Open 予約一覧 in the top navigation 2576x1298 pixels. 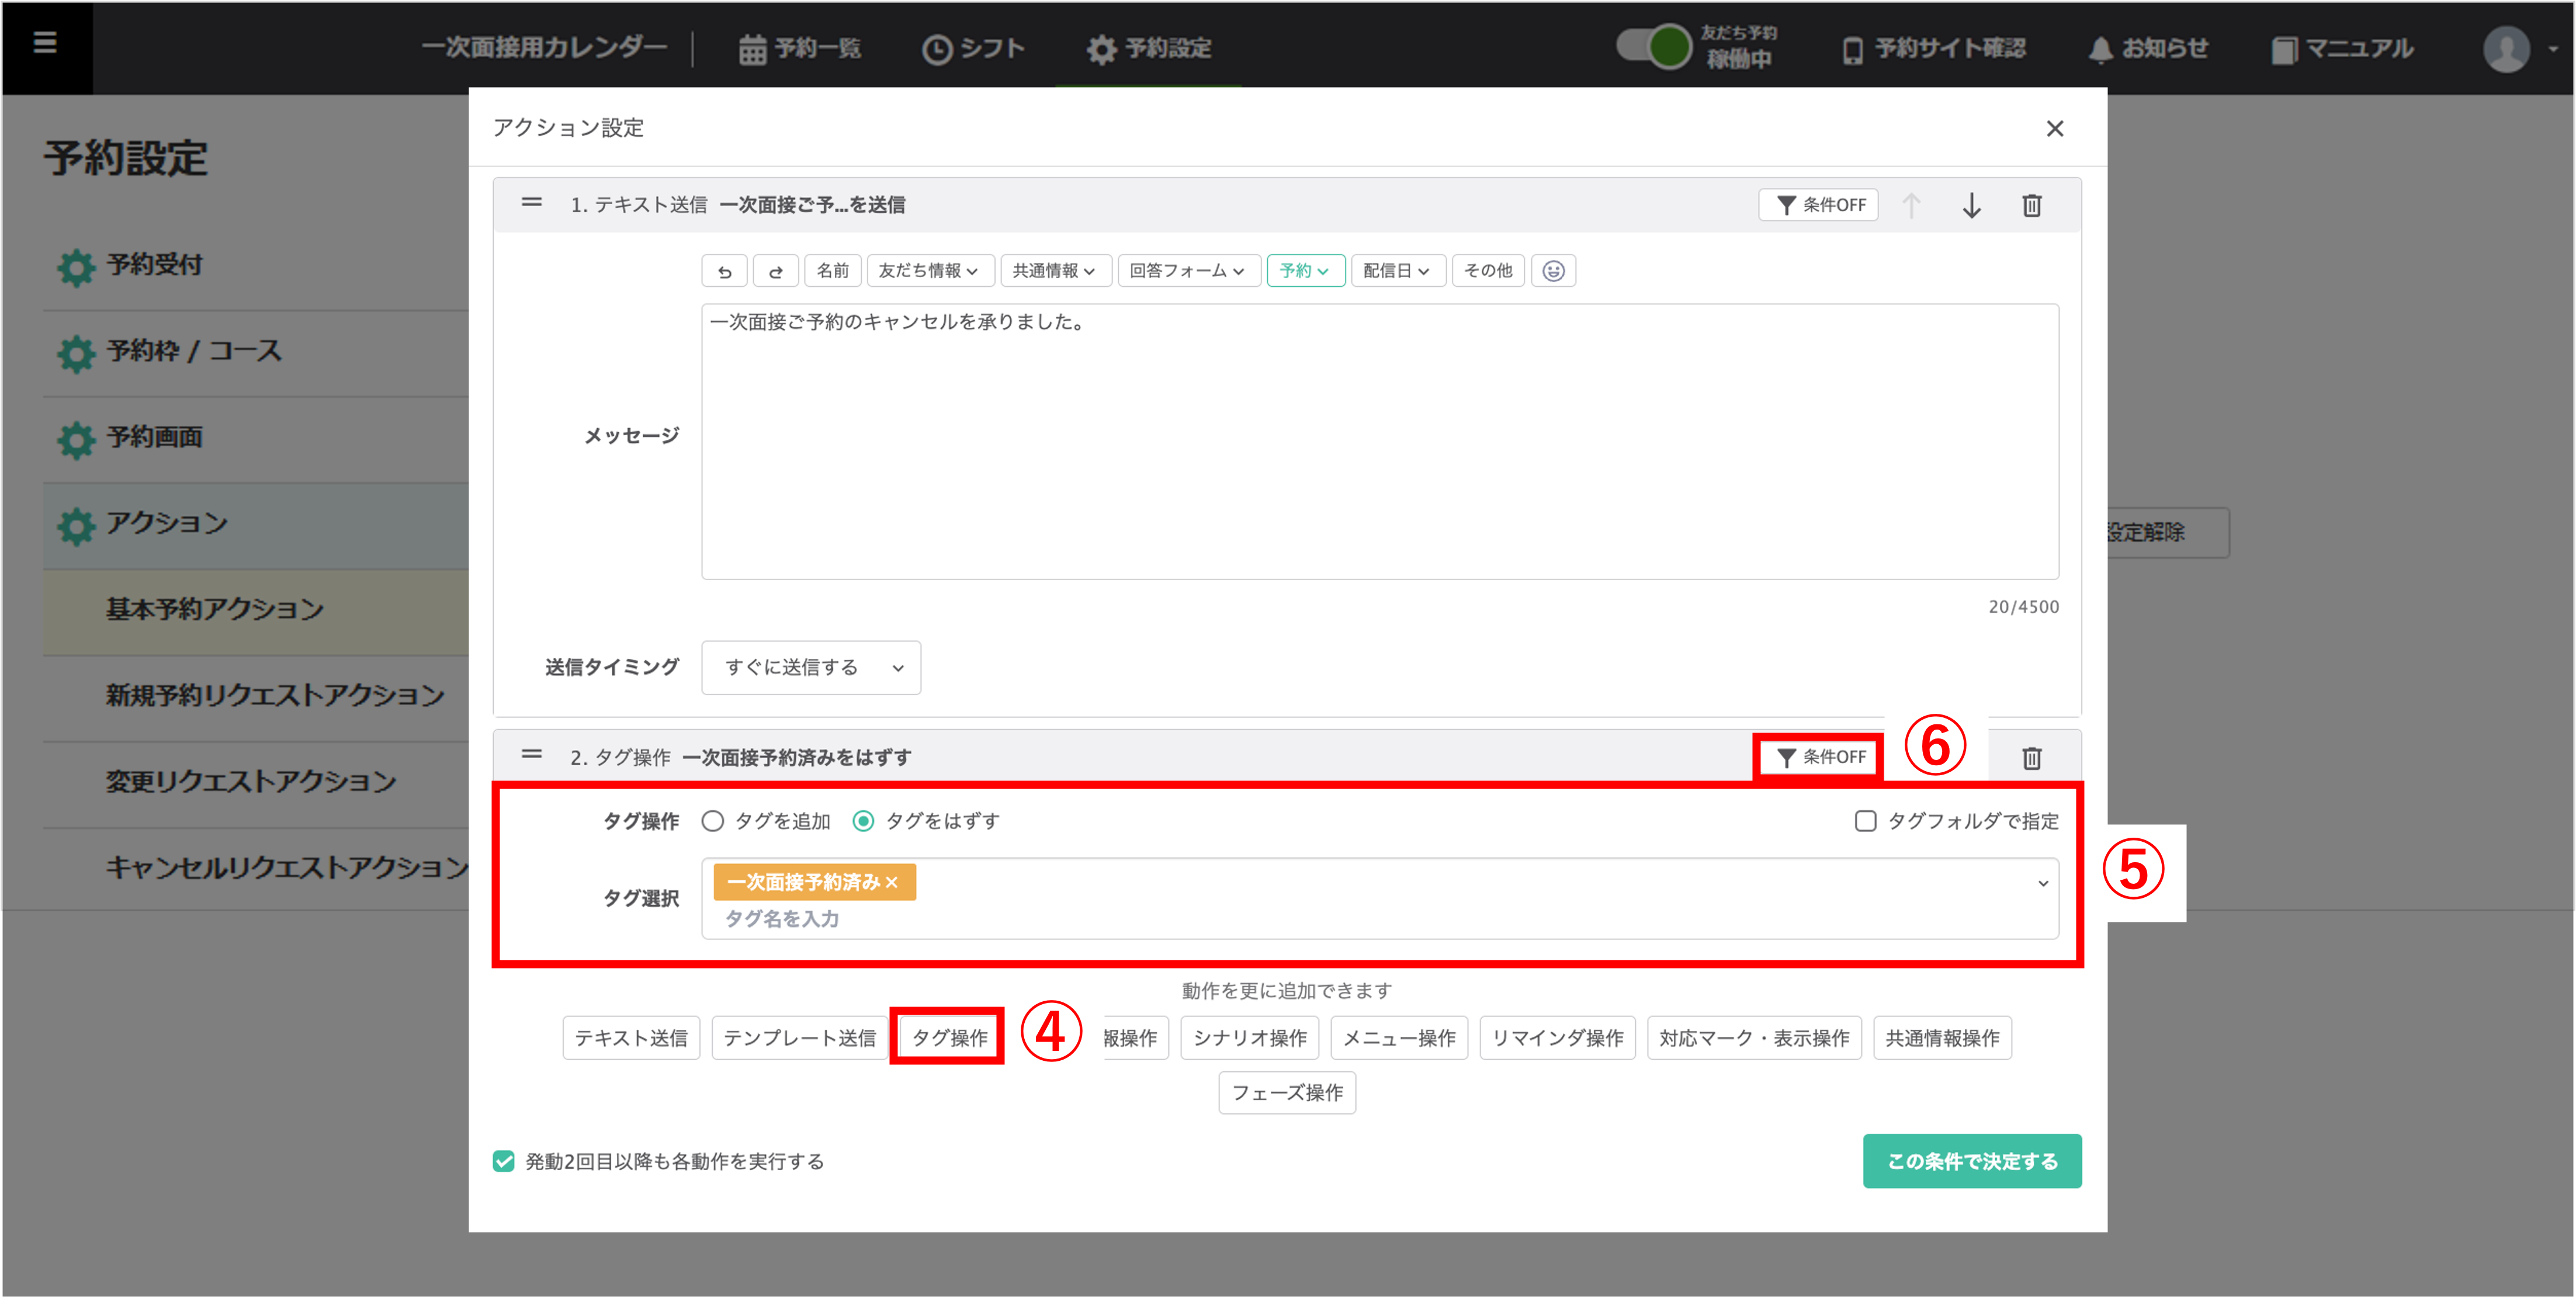tap(800, 48)
